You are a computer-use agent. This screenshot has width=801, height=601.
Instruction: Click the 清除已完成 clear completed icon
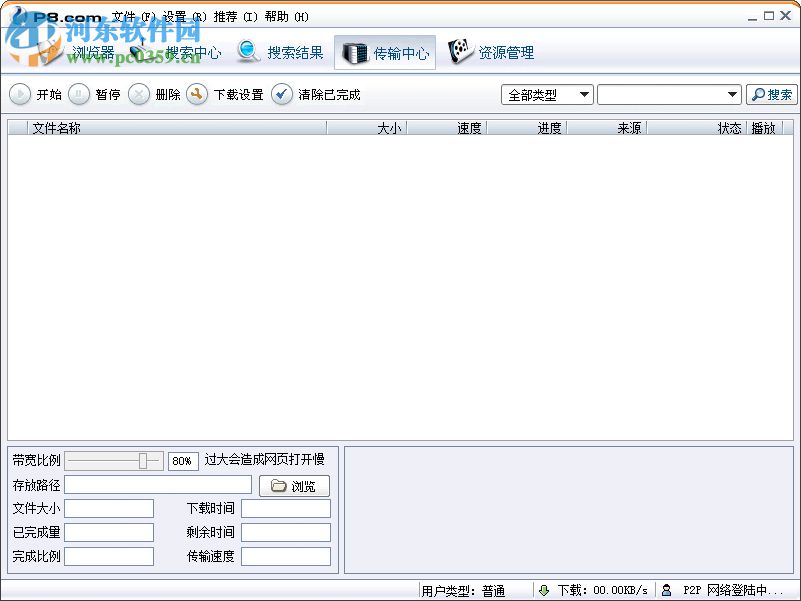pos(281,94)
